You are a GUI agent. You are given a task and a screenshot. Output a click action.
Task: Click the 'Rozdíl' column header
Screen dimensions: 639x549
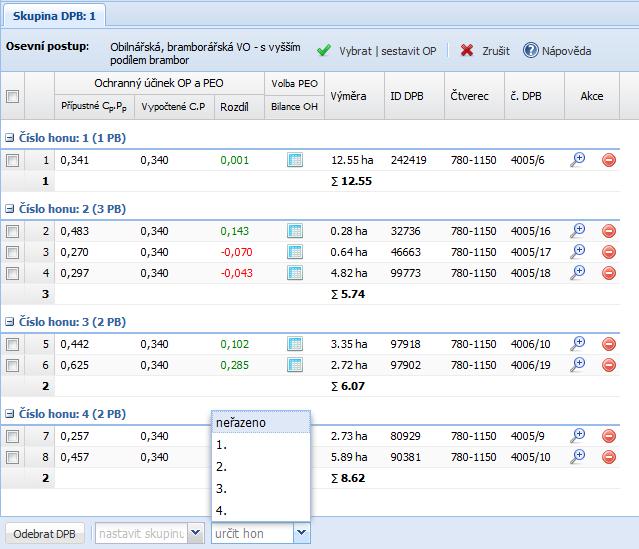pyautogui.click(x=239, y=107)
